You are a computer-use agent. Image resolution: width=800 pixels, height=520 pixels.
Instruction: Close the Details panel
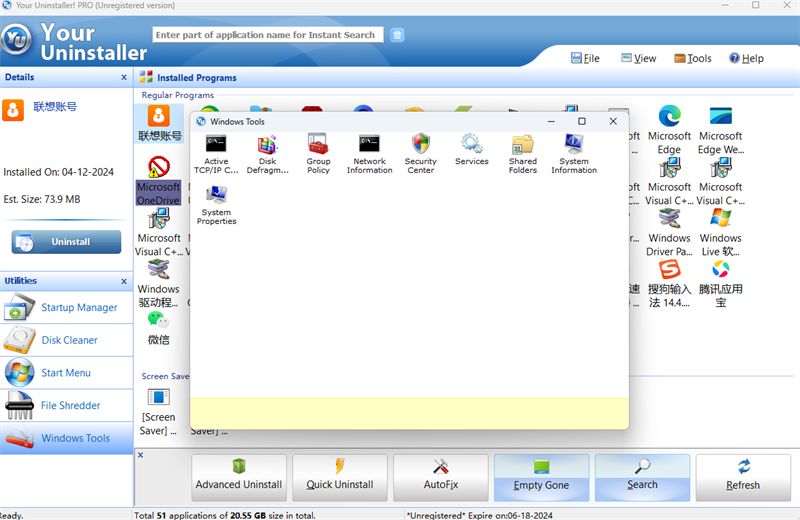(x=124, y=77)
